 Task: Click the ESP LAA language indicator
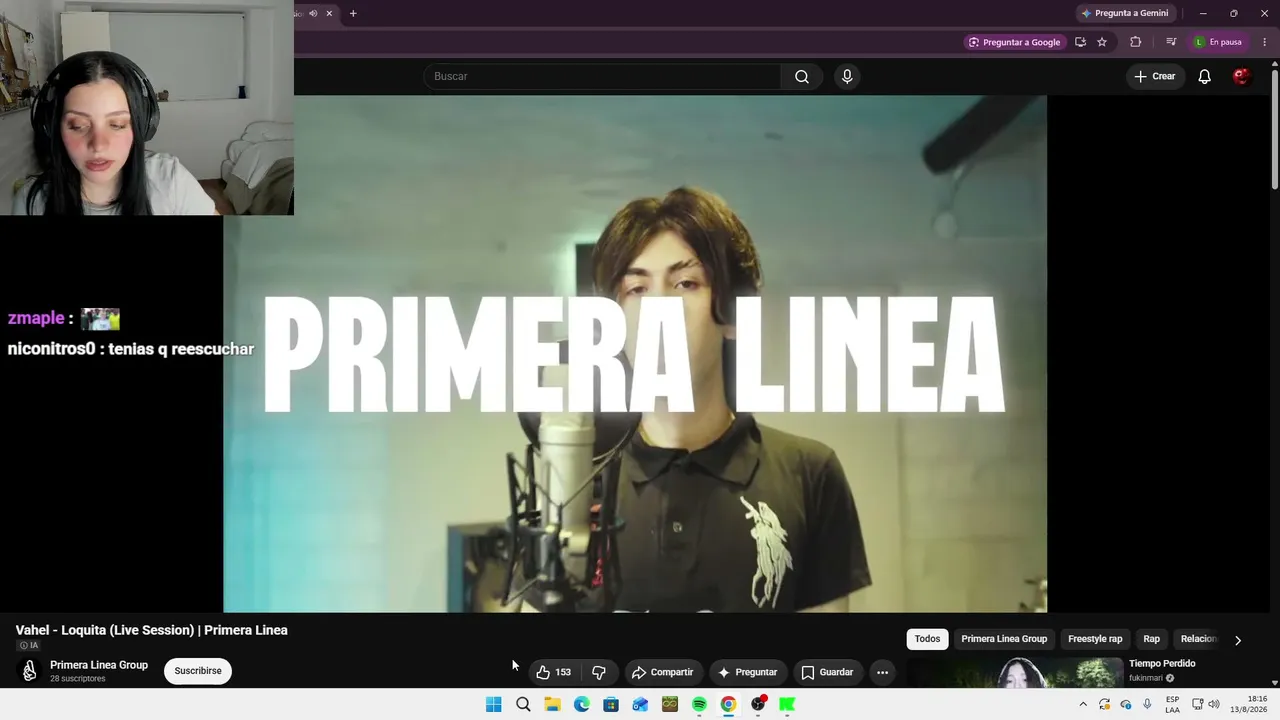(x=1172, y=704)
